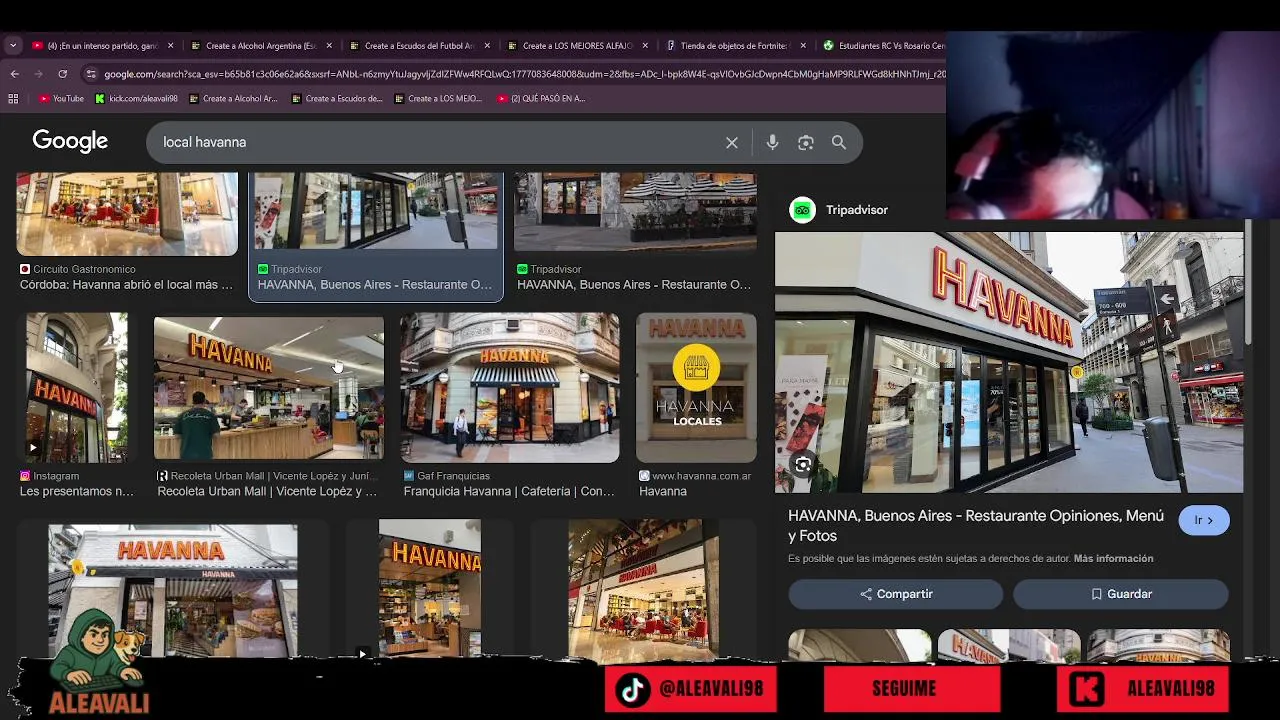Click the Tripadvisor source icon in preview panel
Image resolution: width=1280 pixels, height=720 pixels.
click(802, 210)
